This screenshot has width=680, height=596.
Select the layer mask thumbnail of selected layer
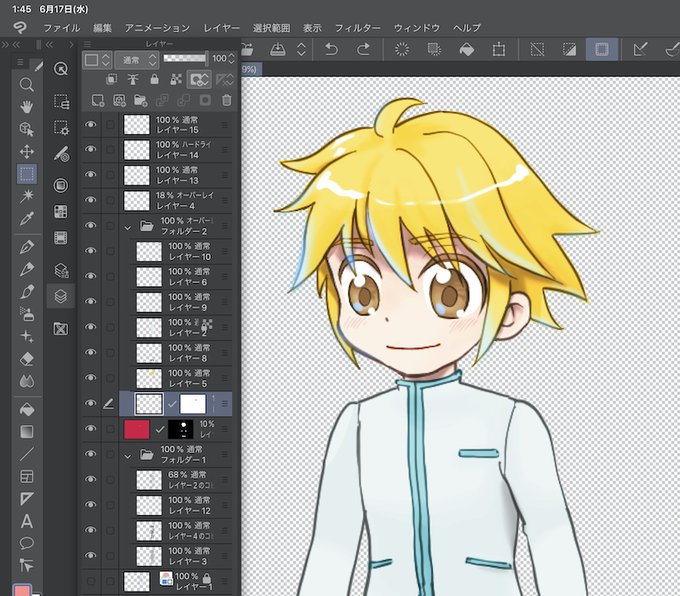[193, 404]
